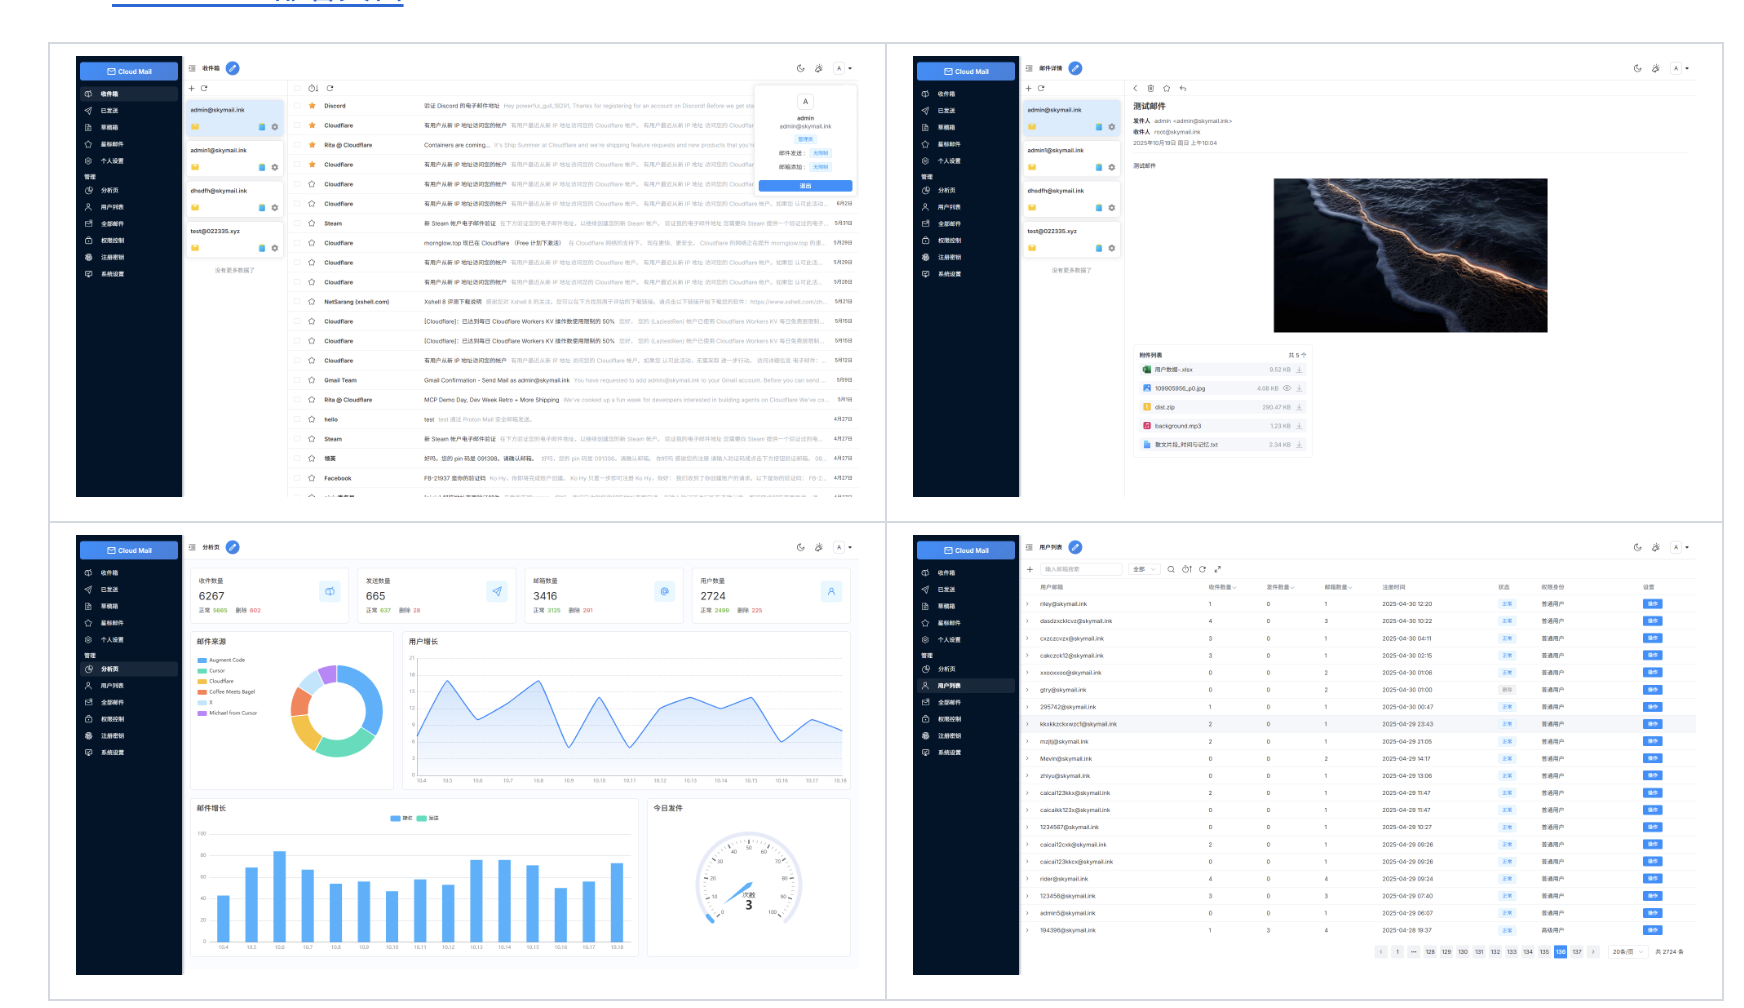Viewport: 1744px width, 1008px height.
Task: Click the next page arrow in user list pagination
Action: pos(1593,952)
